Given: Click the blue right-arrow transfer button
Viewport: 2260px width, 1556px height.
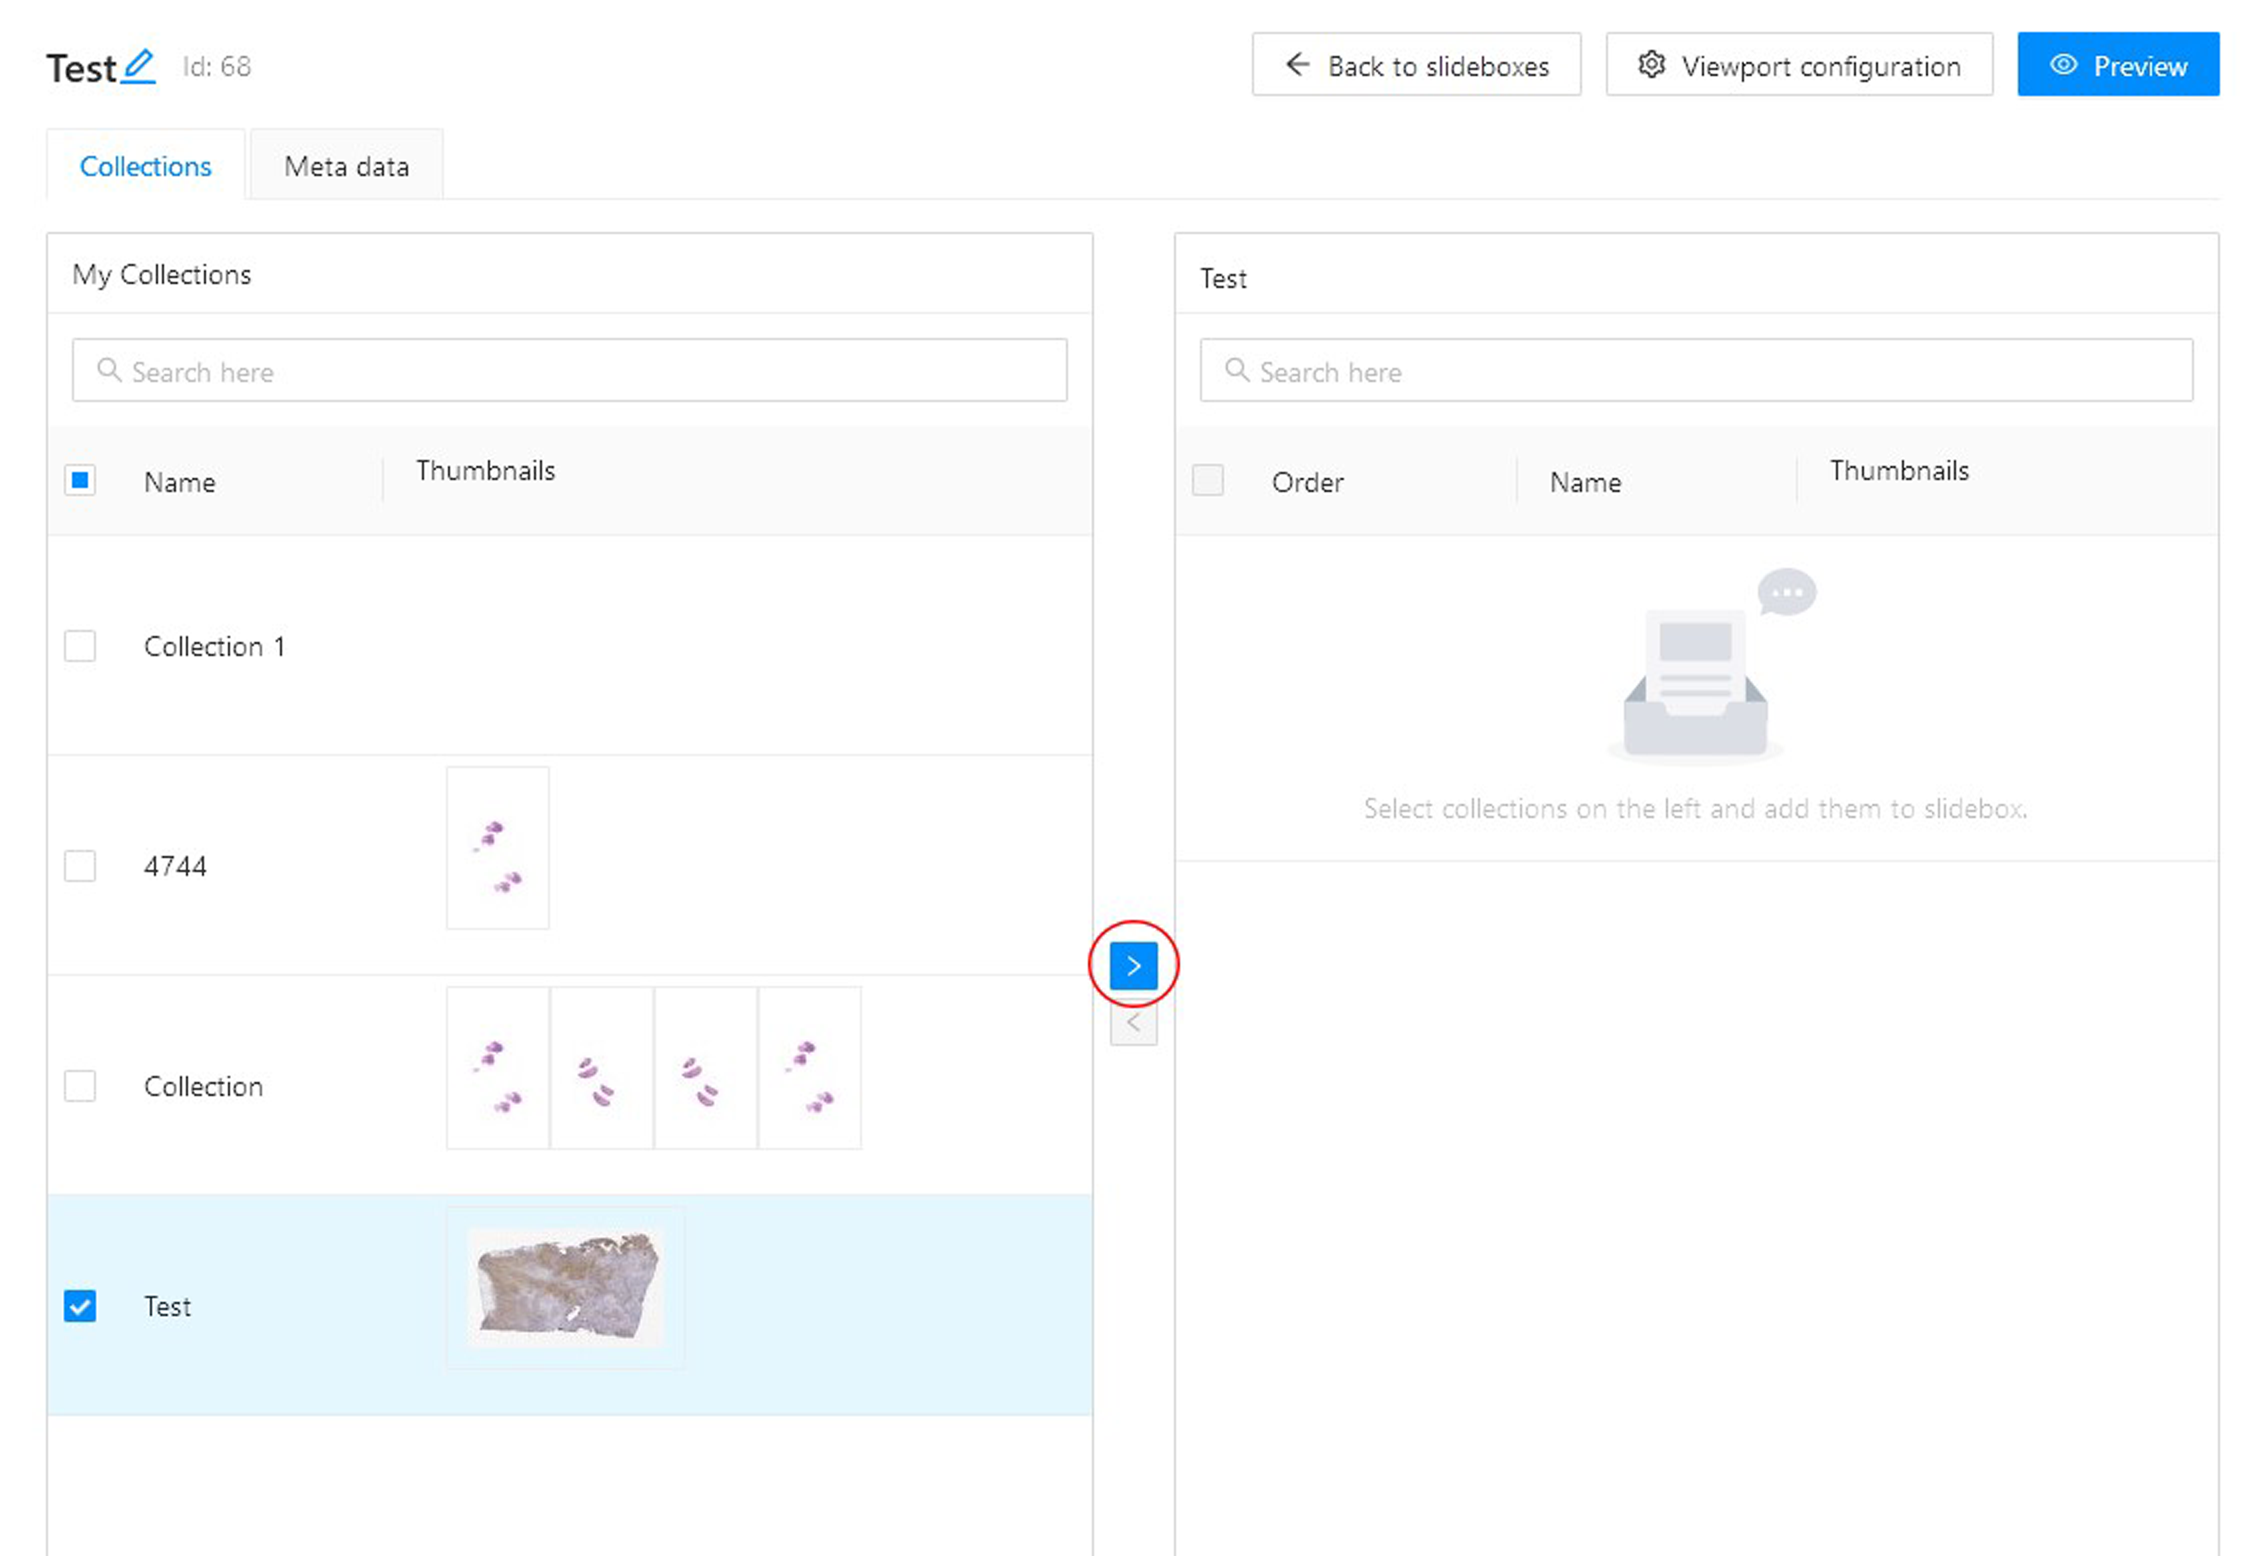Looking at the screenshot, I should [x=1133, y=965].
